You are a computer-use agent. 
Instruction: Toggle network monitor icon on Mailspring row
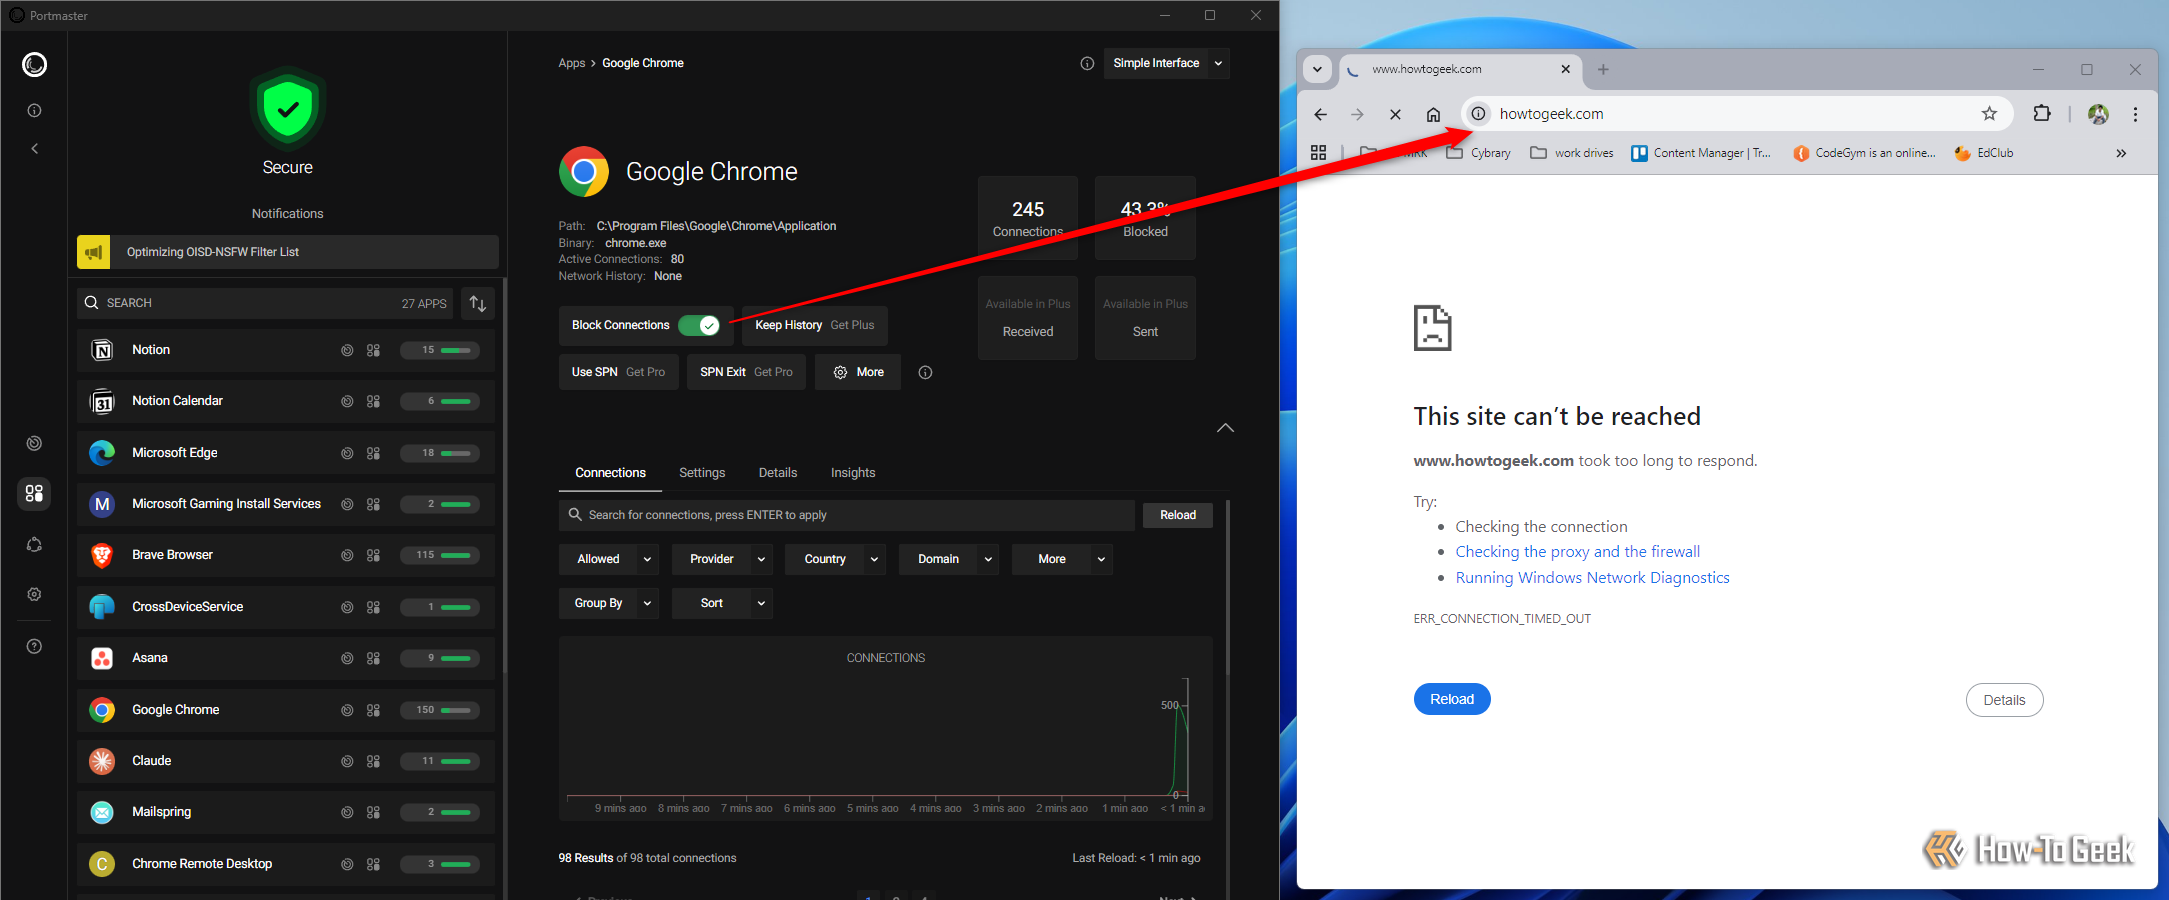(347, 812)
